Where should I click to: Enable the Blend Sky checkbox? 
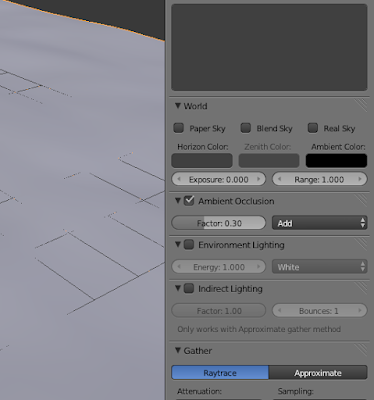tap(246, 128)
